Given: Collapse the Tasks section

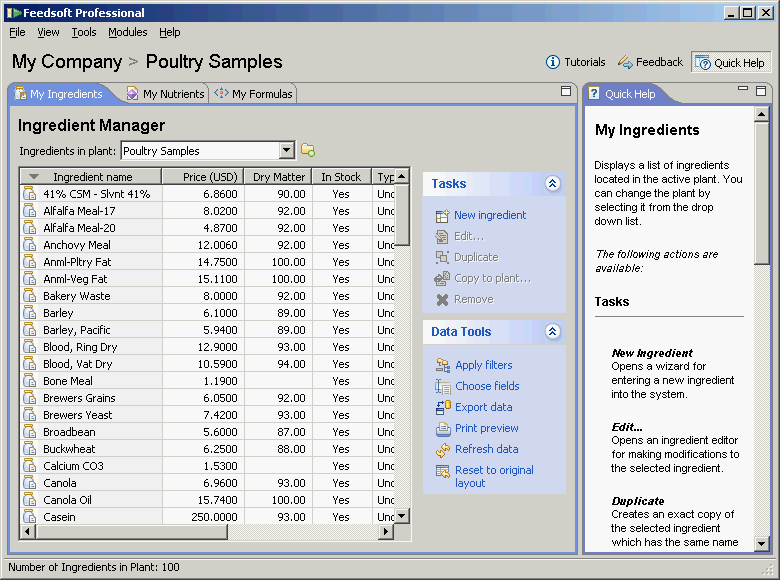Looking at the screenshot, I should (552, 184).
